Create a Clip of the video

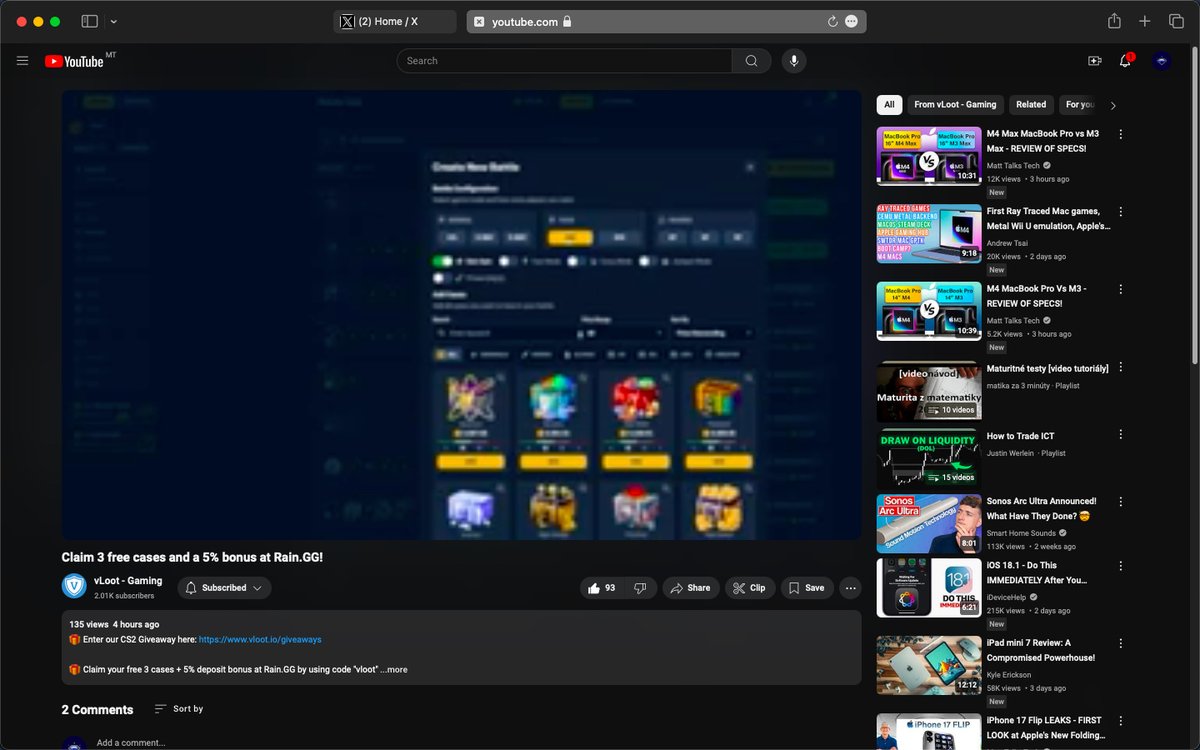point(749,588)
